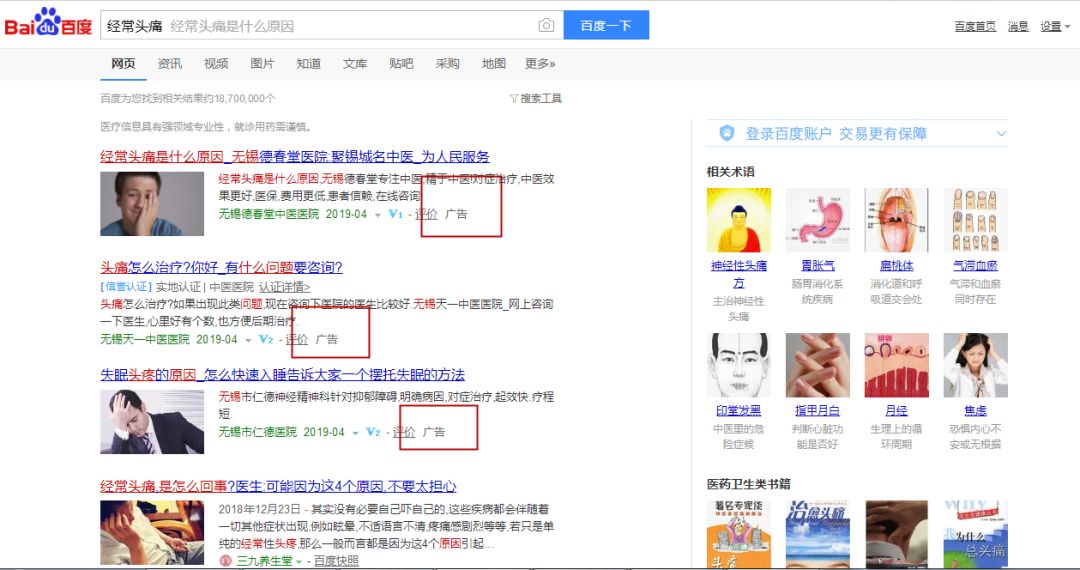The height and width of the screenshot is (570, 1080).
Task: Click 三九养生堂 source icon
Action: click(x=225, y=561)
